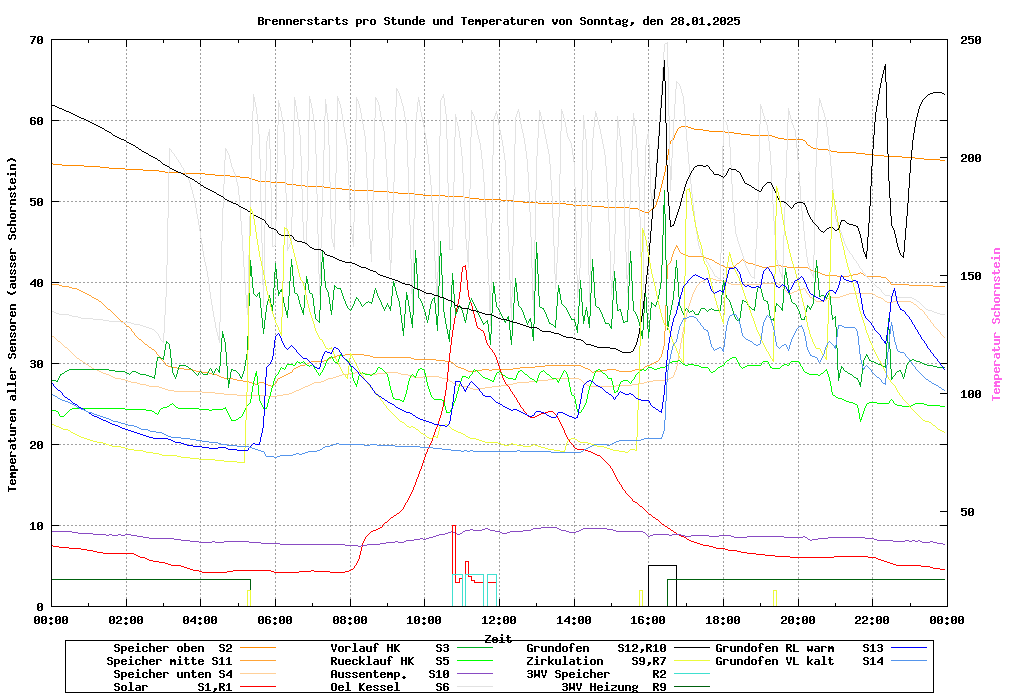Image resolution: width=1024 pixels, height=700 pixels.
Task: Select the Aussentemp. S10 legend entry
Action: click(390, 674)
